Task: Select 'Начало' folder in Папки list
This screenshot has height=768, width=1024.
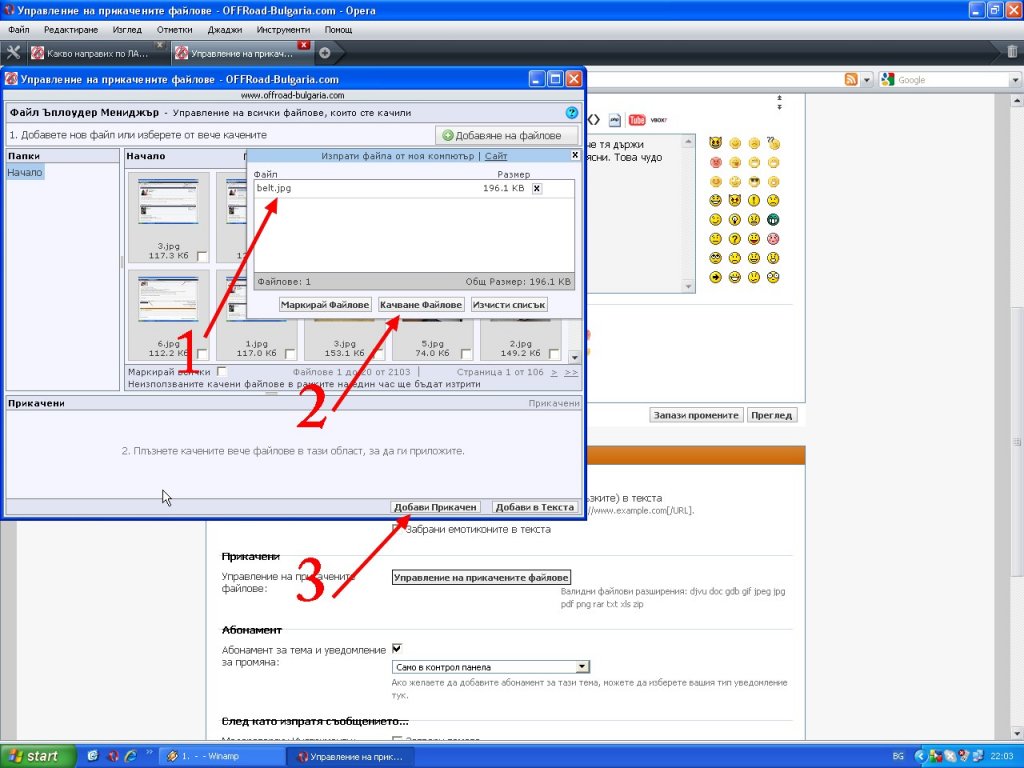Action: [25, 172]
